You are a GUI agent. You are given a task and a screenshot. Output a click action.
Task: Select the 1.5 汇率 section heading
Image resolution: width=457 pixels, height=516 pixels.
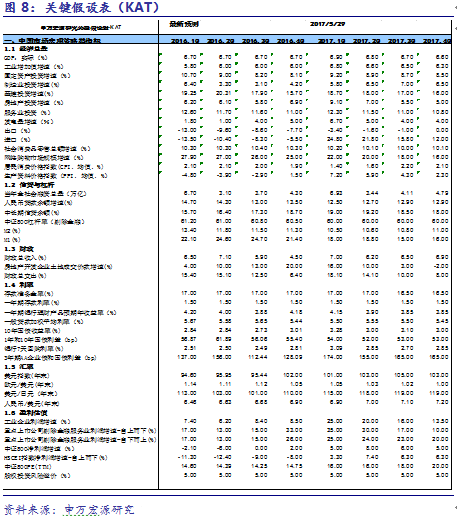click(x=19, y=367)
